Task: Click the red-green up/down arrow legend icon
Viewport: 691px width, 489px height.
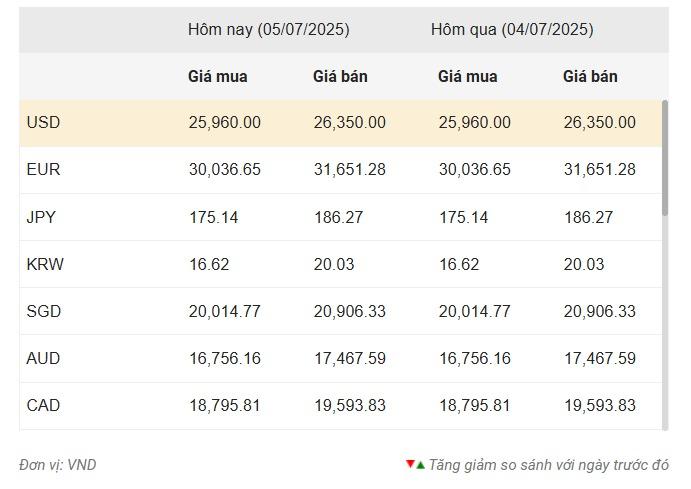Action: click(x=415, y=465)
